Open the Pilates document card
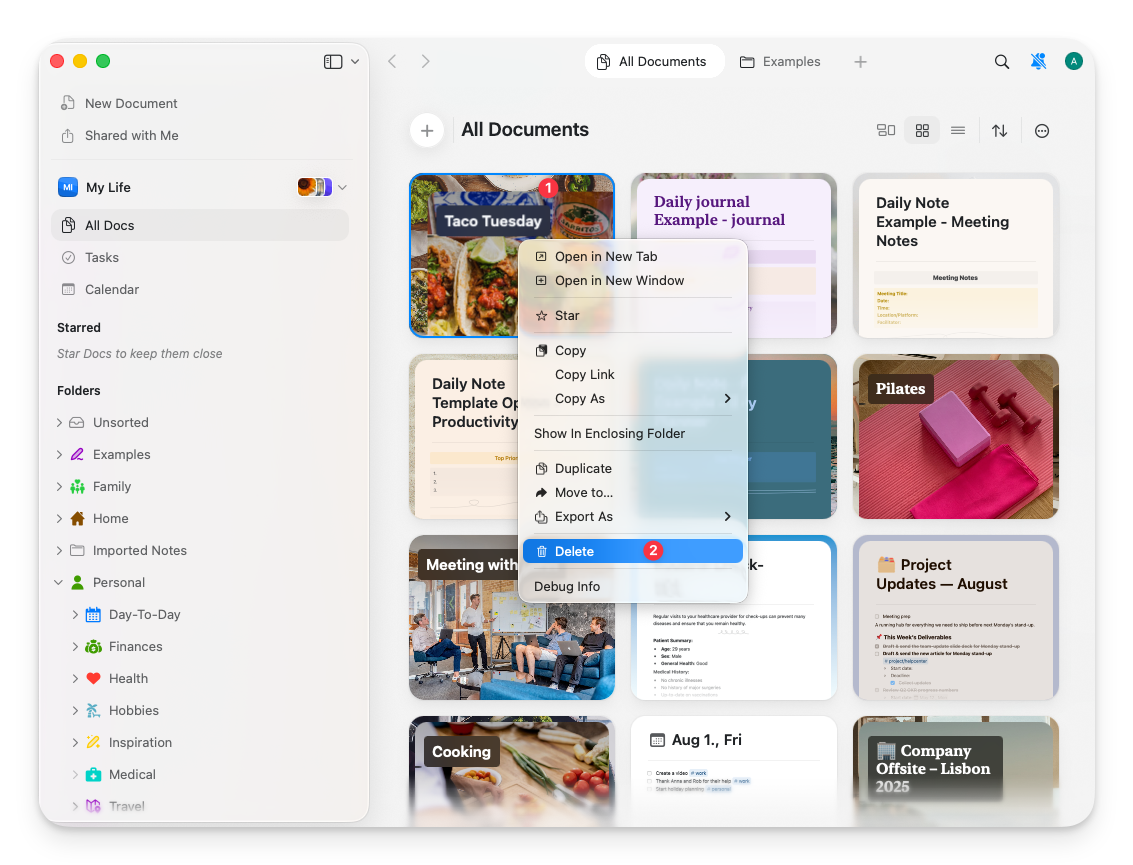The image size is (1133, 865). coord(956,436)
